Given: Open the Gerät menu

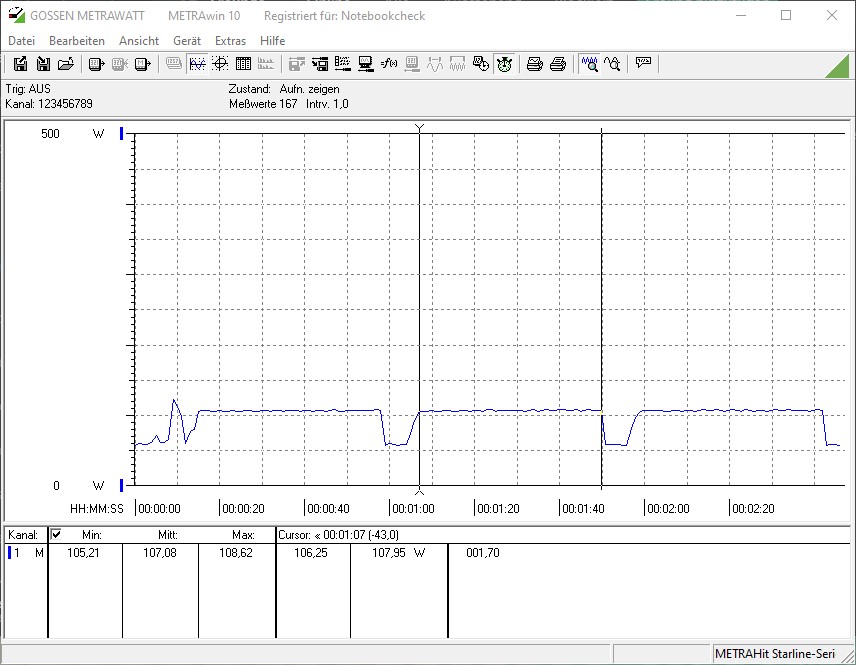Looking at the screenshot, I should [x=187, y=41].
